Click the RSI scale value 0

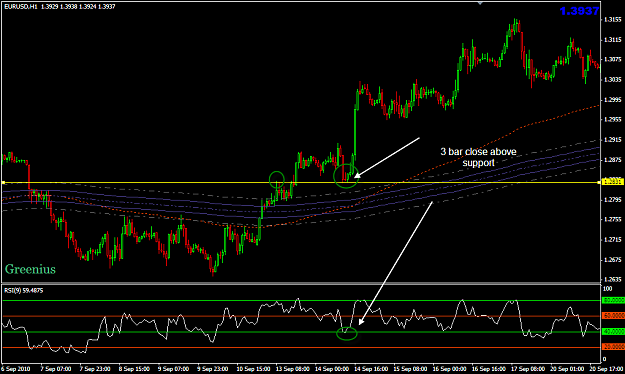(x=605, y=359)
